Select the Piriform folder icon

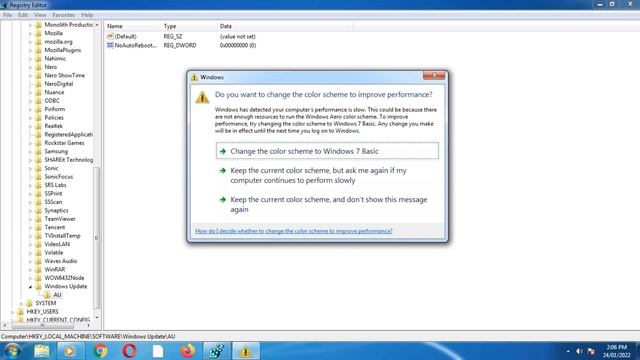(38, 109)
